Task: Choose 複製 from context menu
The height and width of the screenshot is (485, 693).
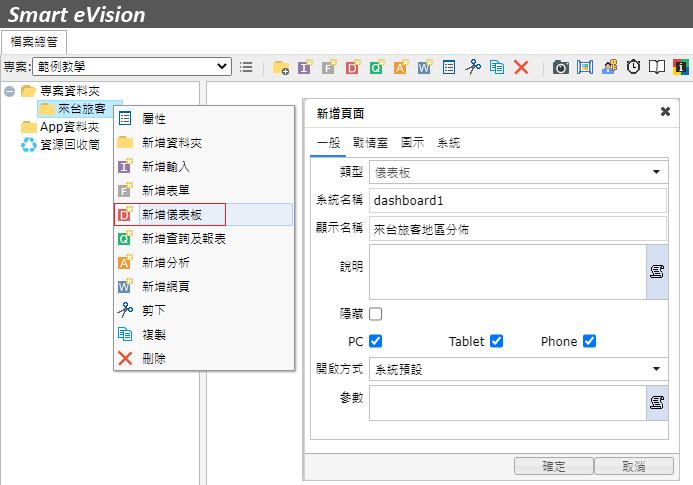Action: click(204, 335)
